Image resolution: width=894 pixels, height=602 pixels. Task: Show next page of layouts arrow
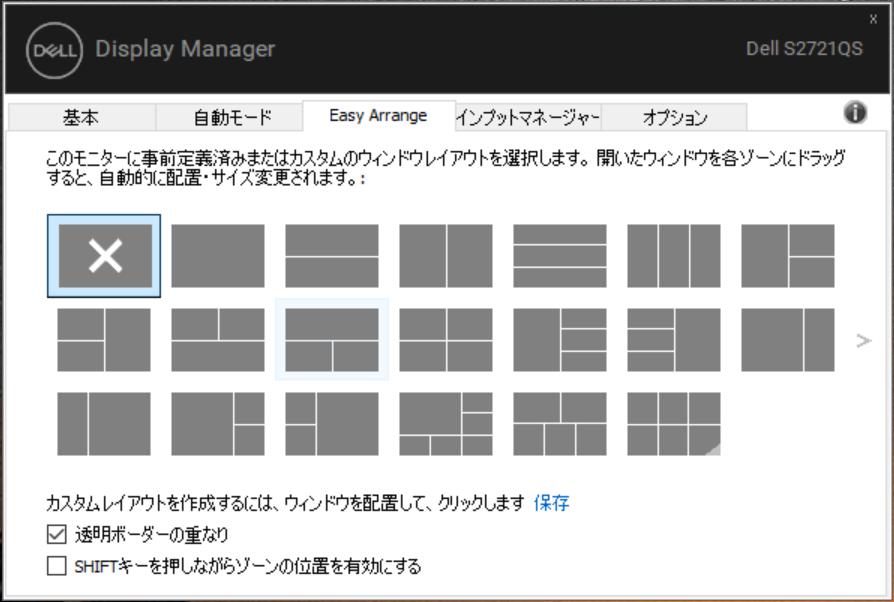tap(864, 341)
